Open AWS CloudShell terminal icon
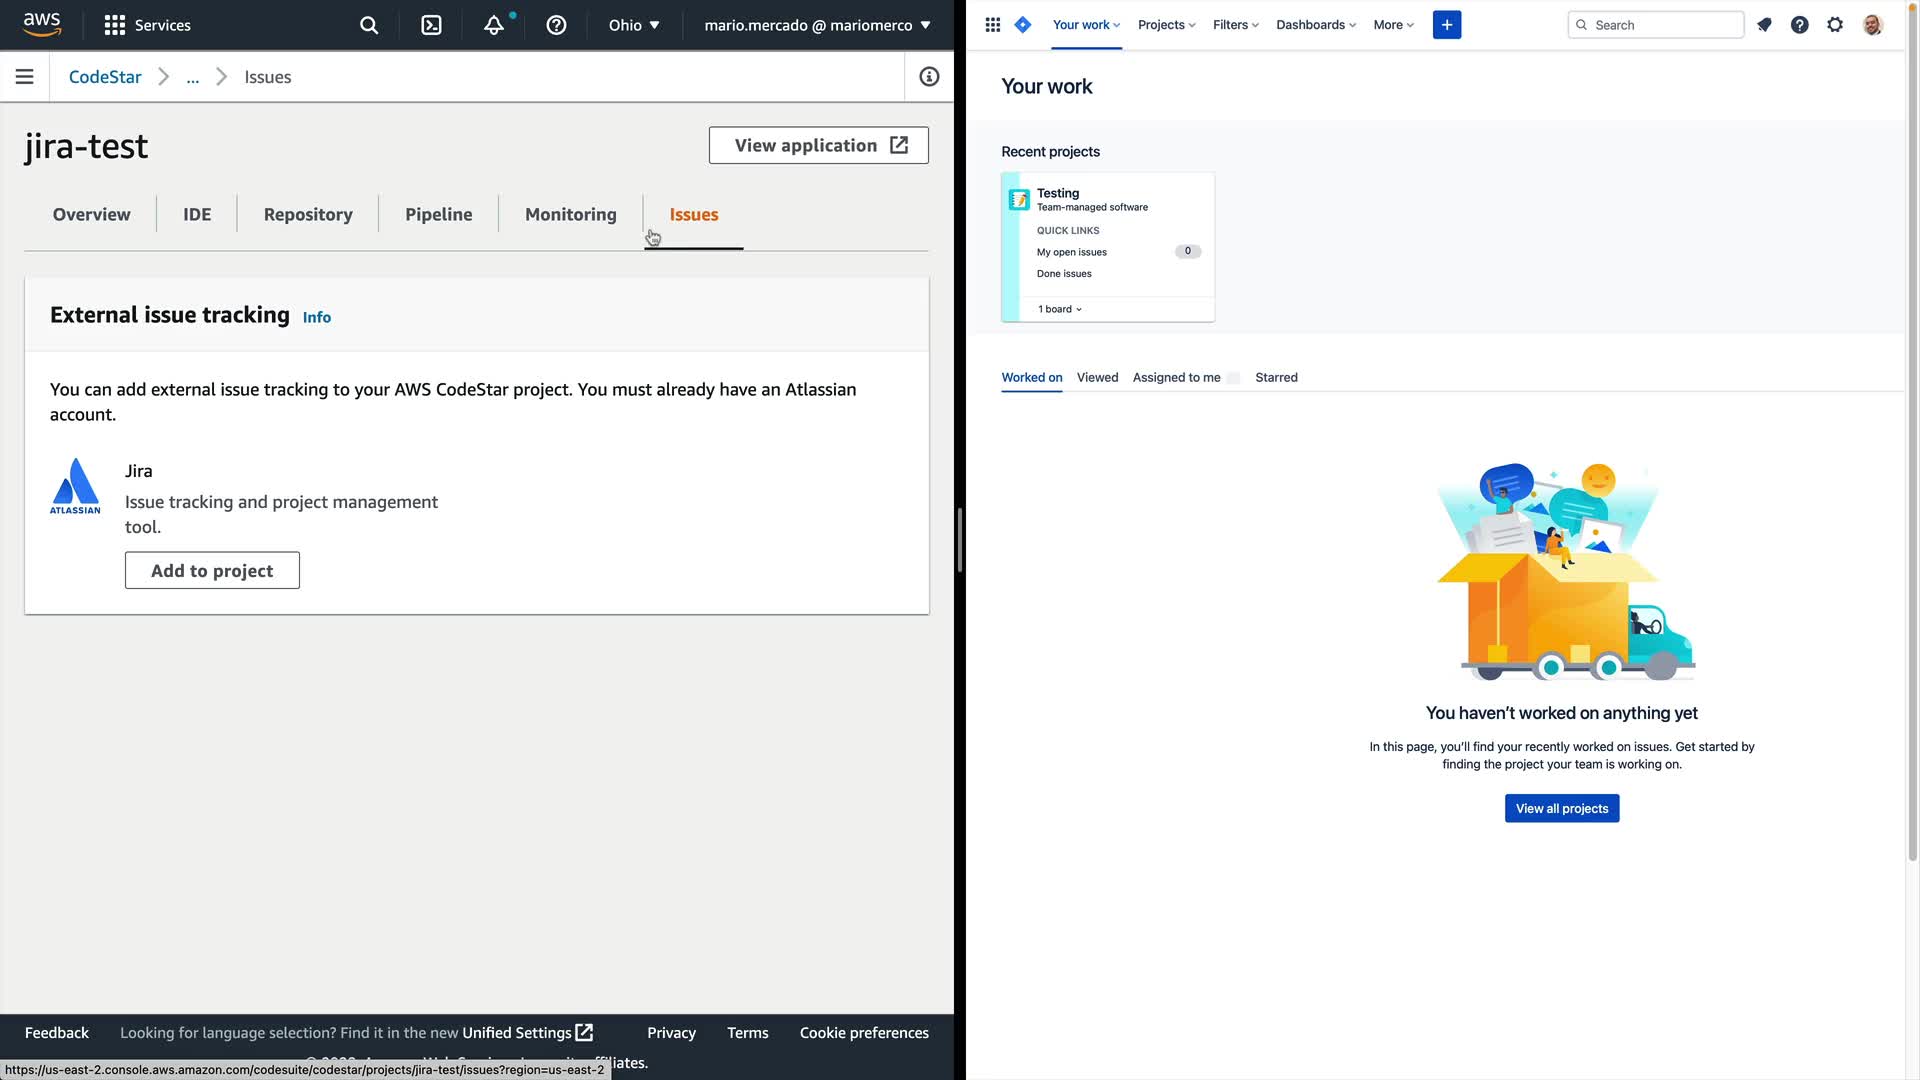Screen dimensions: 1920x1080 click(431, 25)
